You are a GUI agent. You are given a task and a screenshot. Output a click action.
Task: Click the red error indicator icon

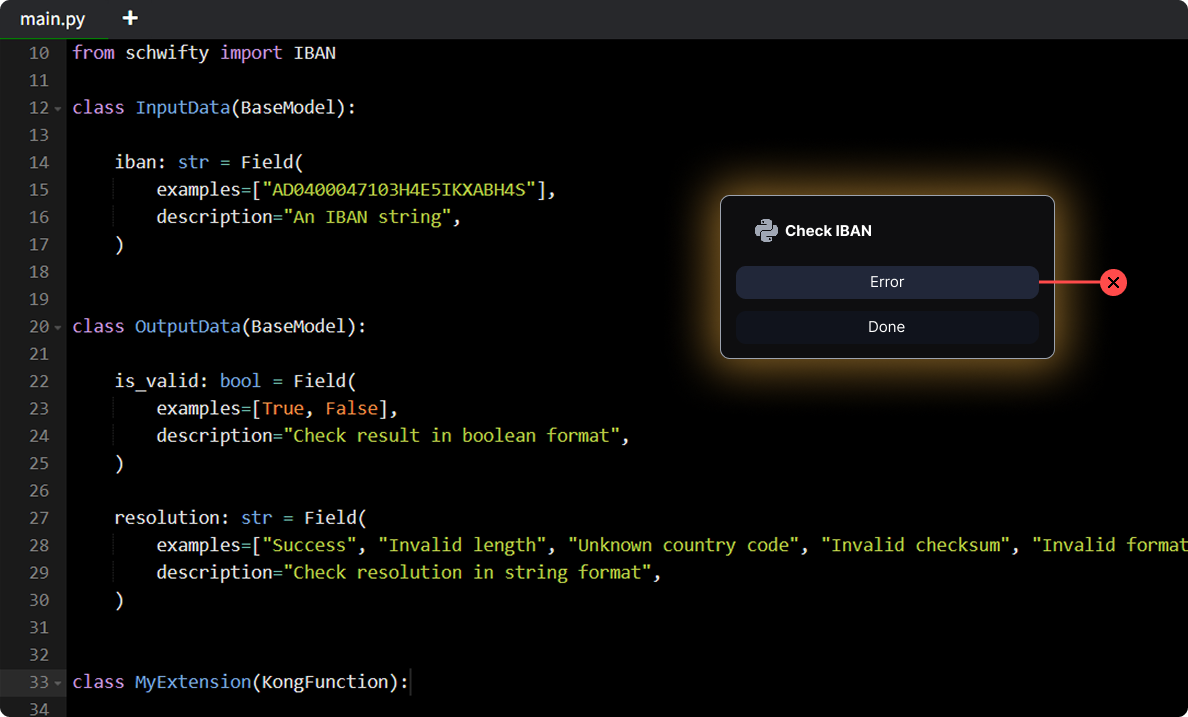pyautogui.click(x=1113, y=282)
